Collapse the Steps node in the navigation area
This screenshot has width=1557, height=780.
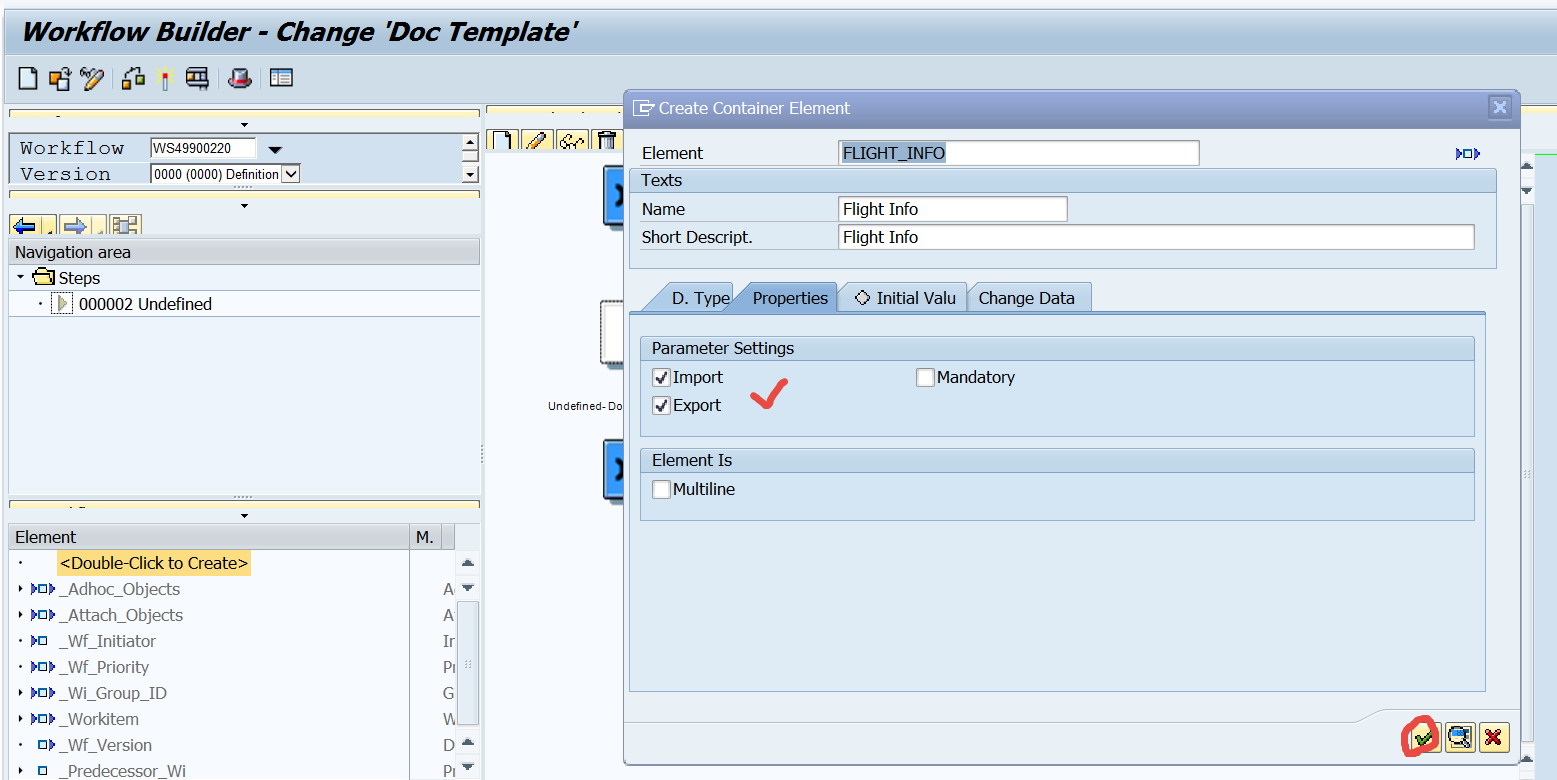tap(22, 278)
